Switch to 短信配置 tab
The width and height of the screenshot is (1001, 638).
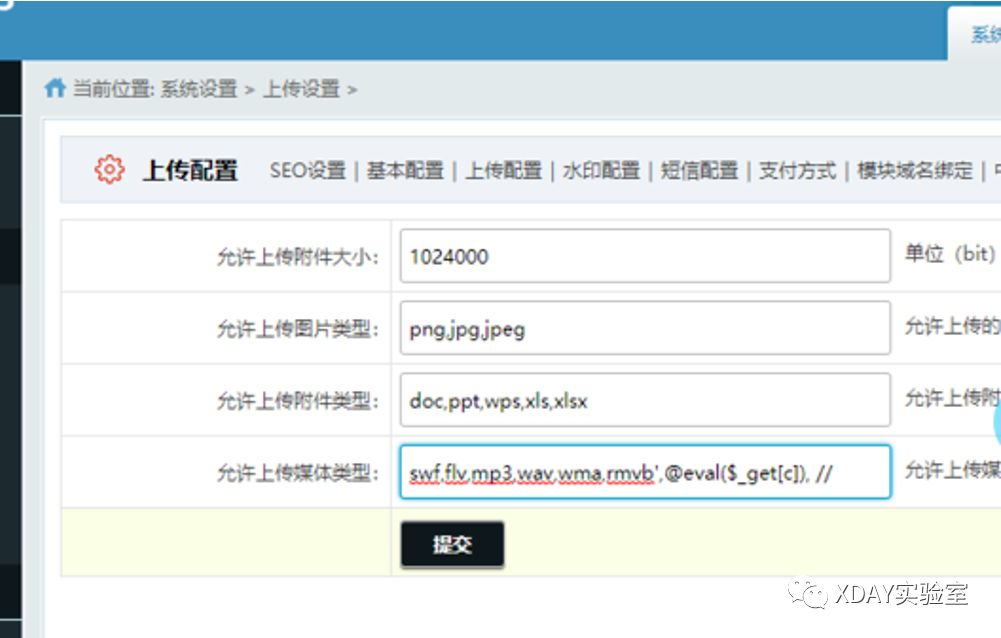click(x=700, y=171)
